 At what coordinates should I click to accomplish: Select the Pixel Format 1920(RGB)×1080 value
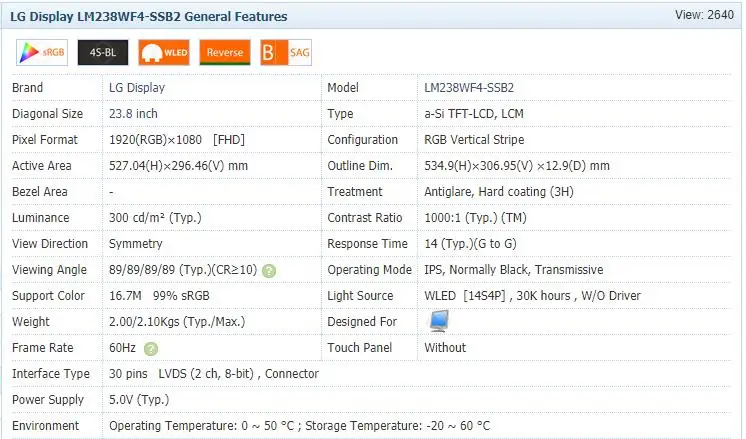tap(177, 140)
